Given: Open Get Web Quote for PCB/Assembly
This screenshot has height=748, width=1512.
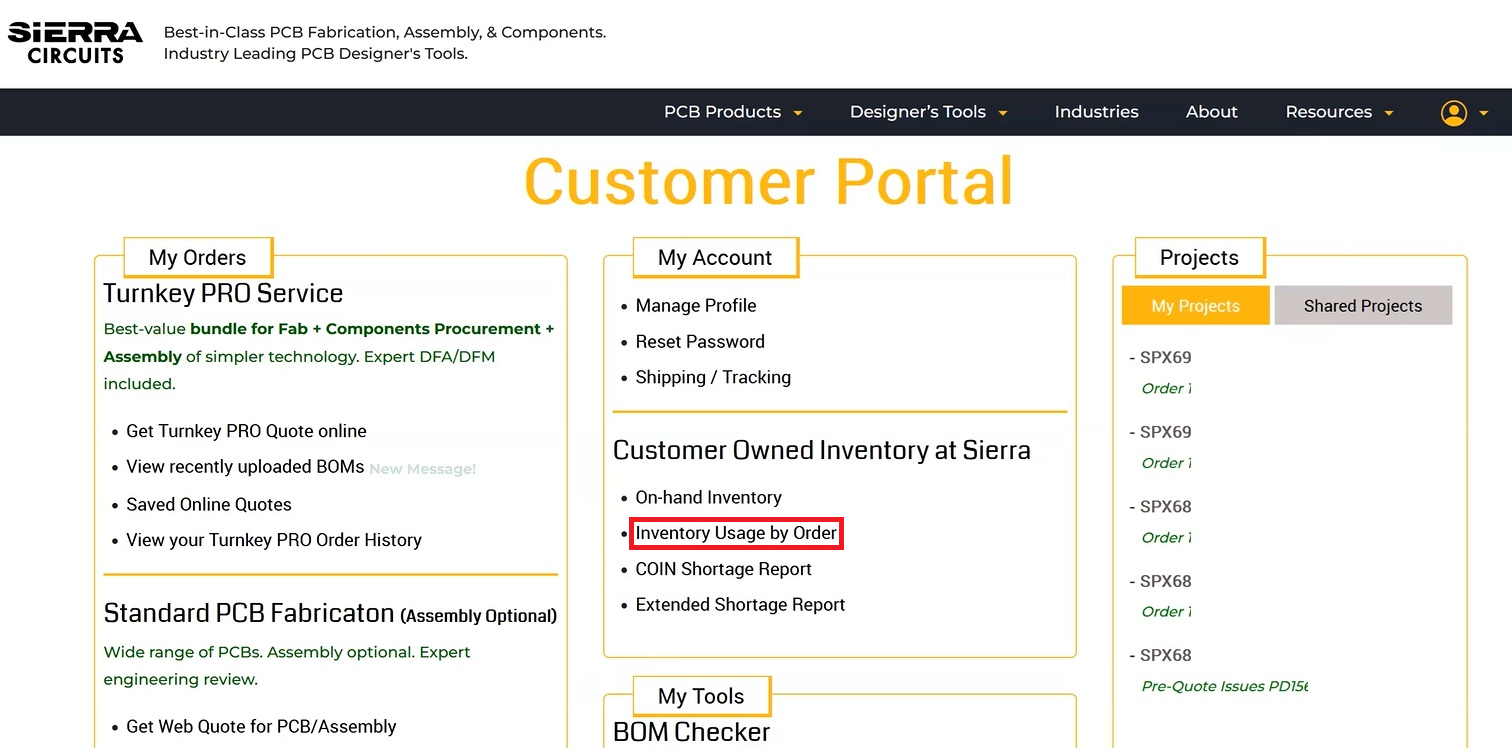Looking at the screenshot, I should [x=261, y=727].
